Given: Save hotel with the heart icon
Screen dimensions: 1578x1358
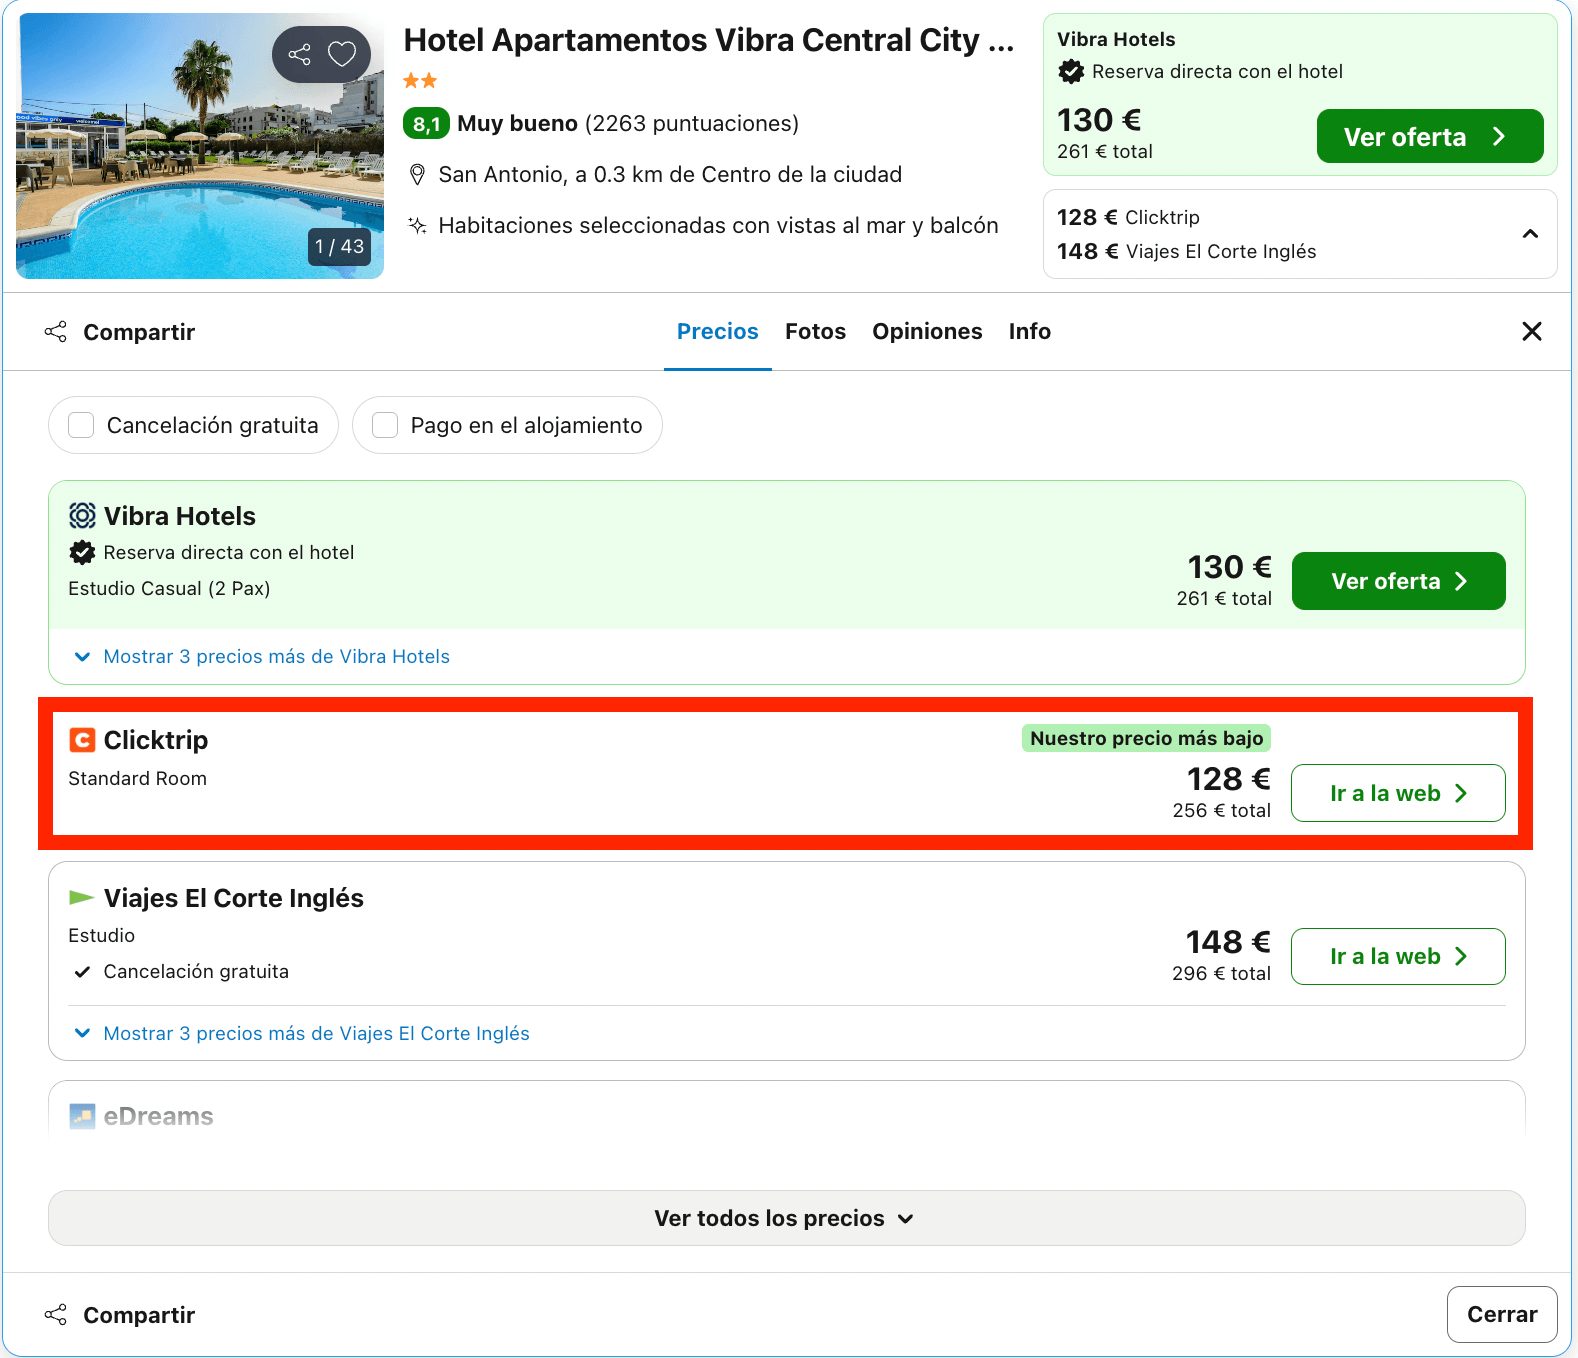Looking at the screenshot, I should click(x=342, y=54).
